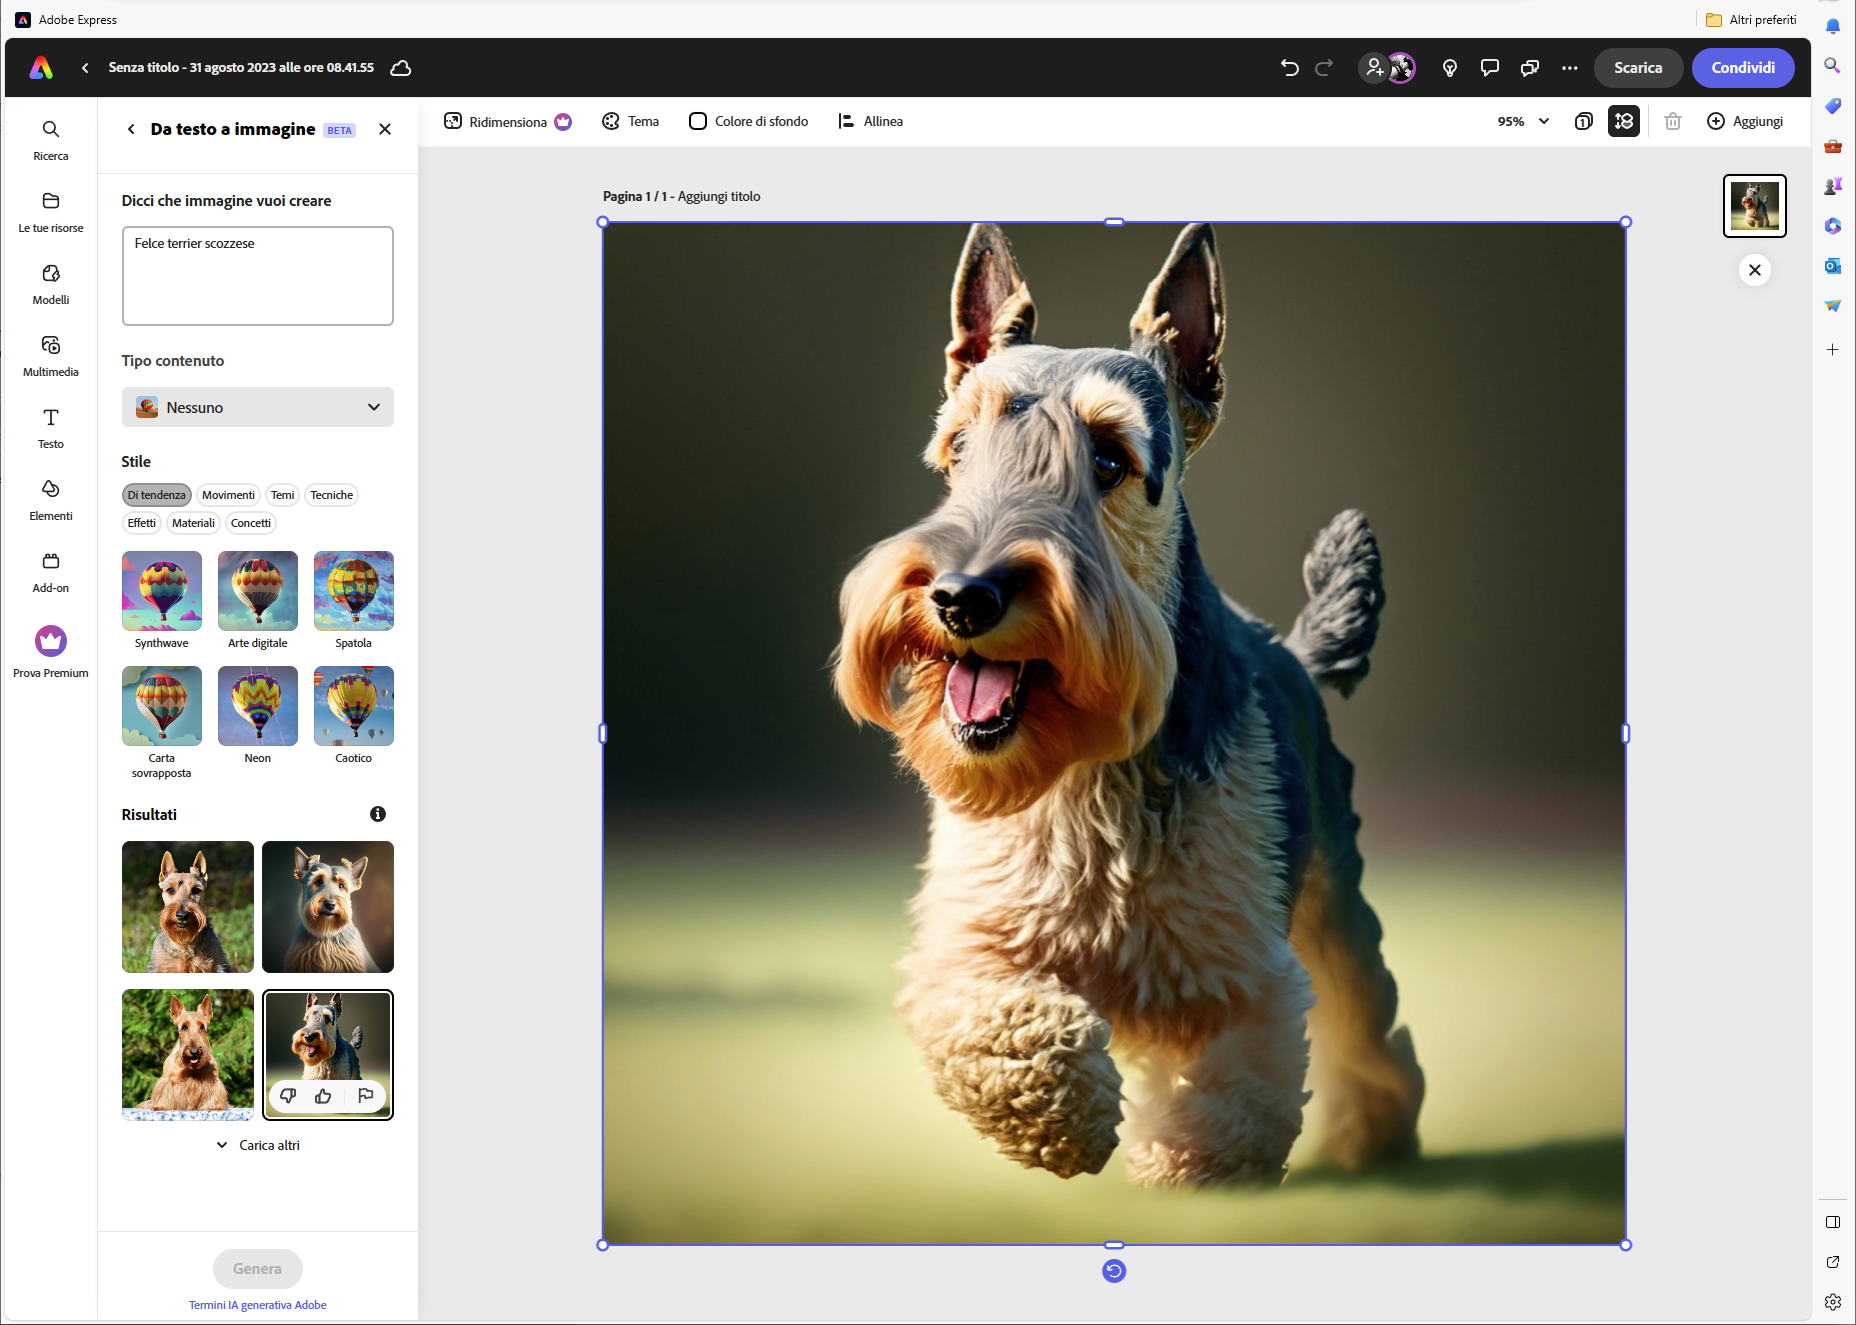Open the comments speech bubble icon

(1489, 68)
